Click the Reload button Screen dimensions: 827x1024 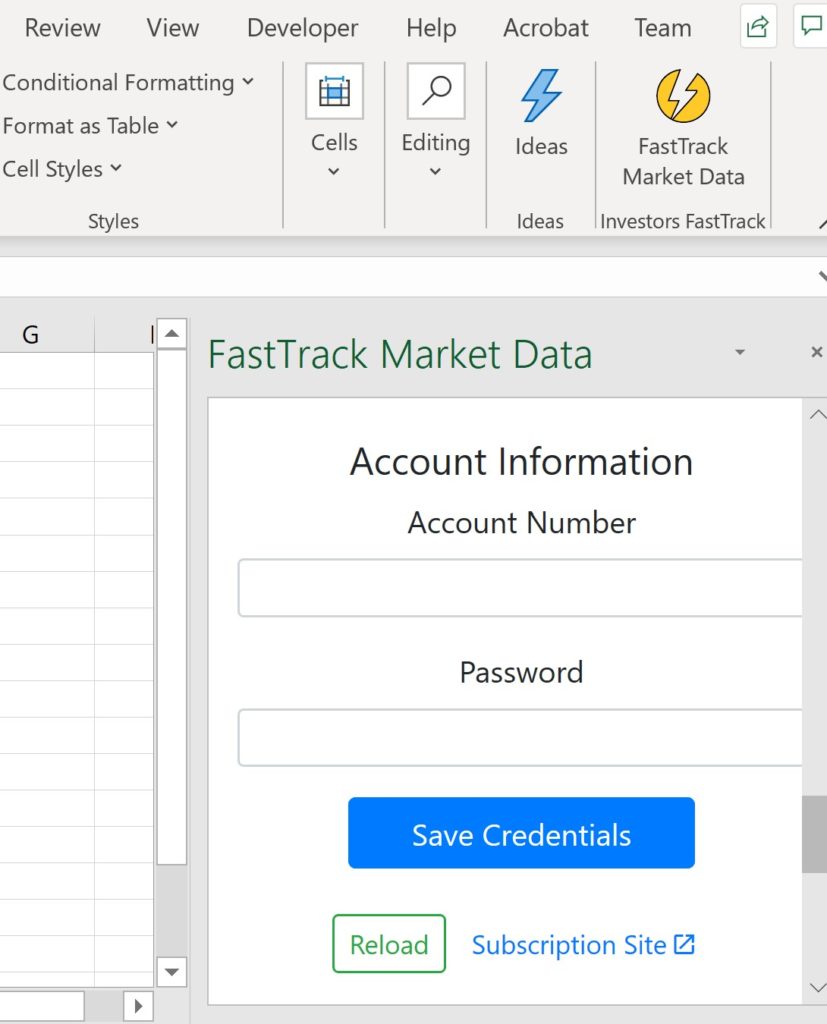389,944
